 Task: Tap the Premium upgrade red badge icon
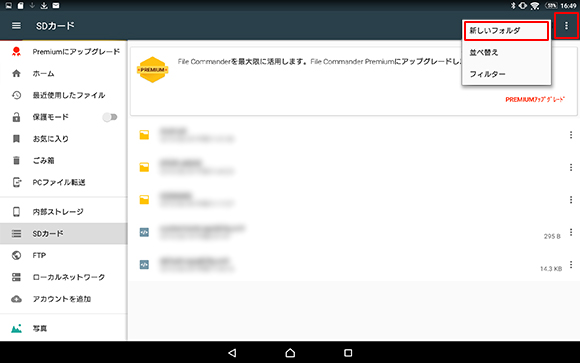(x=16, y=51)
